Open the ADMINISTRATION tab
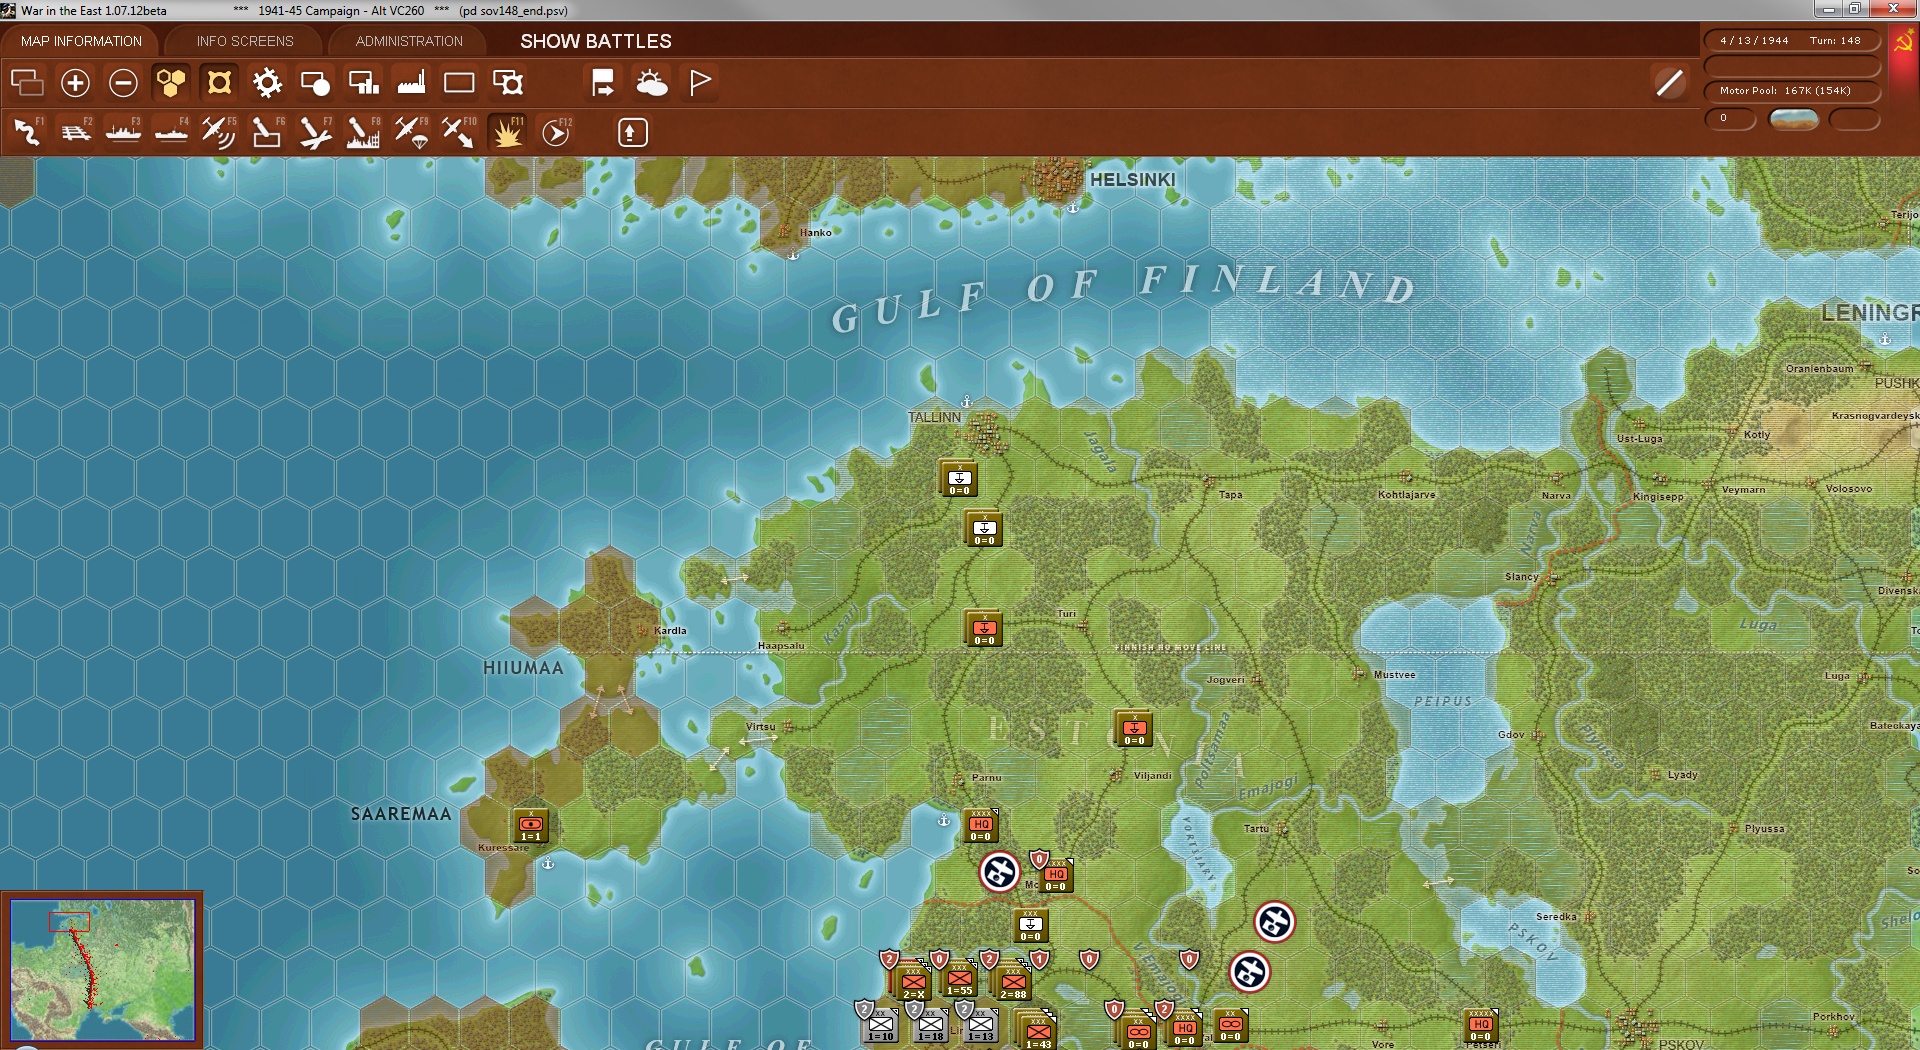Image resolution: width=1920 pixels, height=1050 pixels. point(409,41)
